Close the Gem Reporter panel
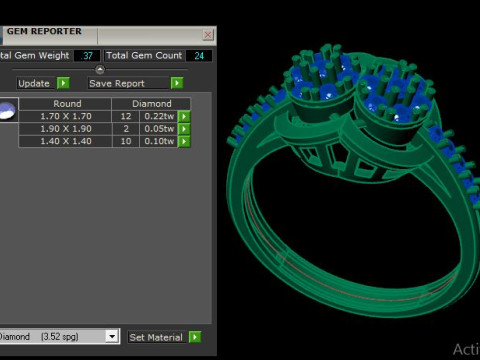Viewport: 480px width, 360px height. click(x=208, y=35)
